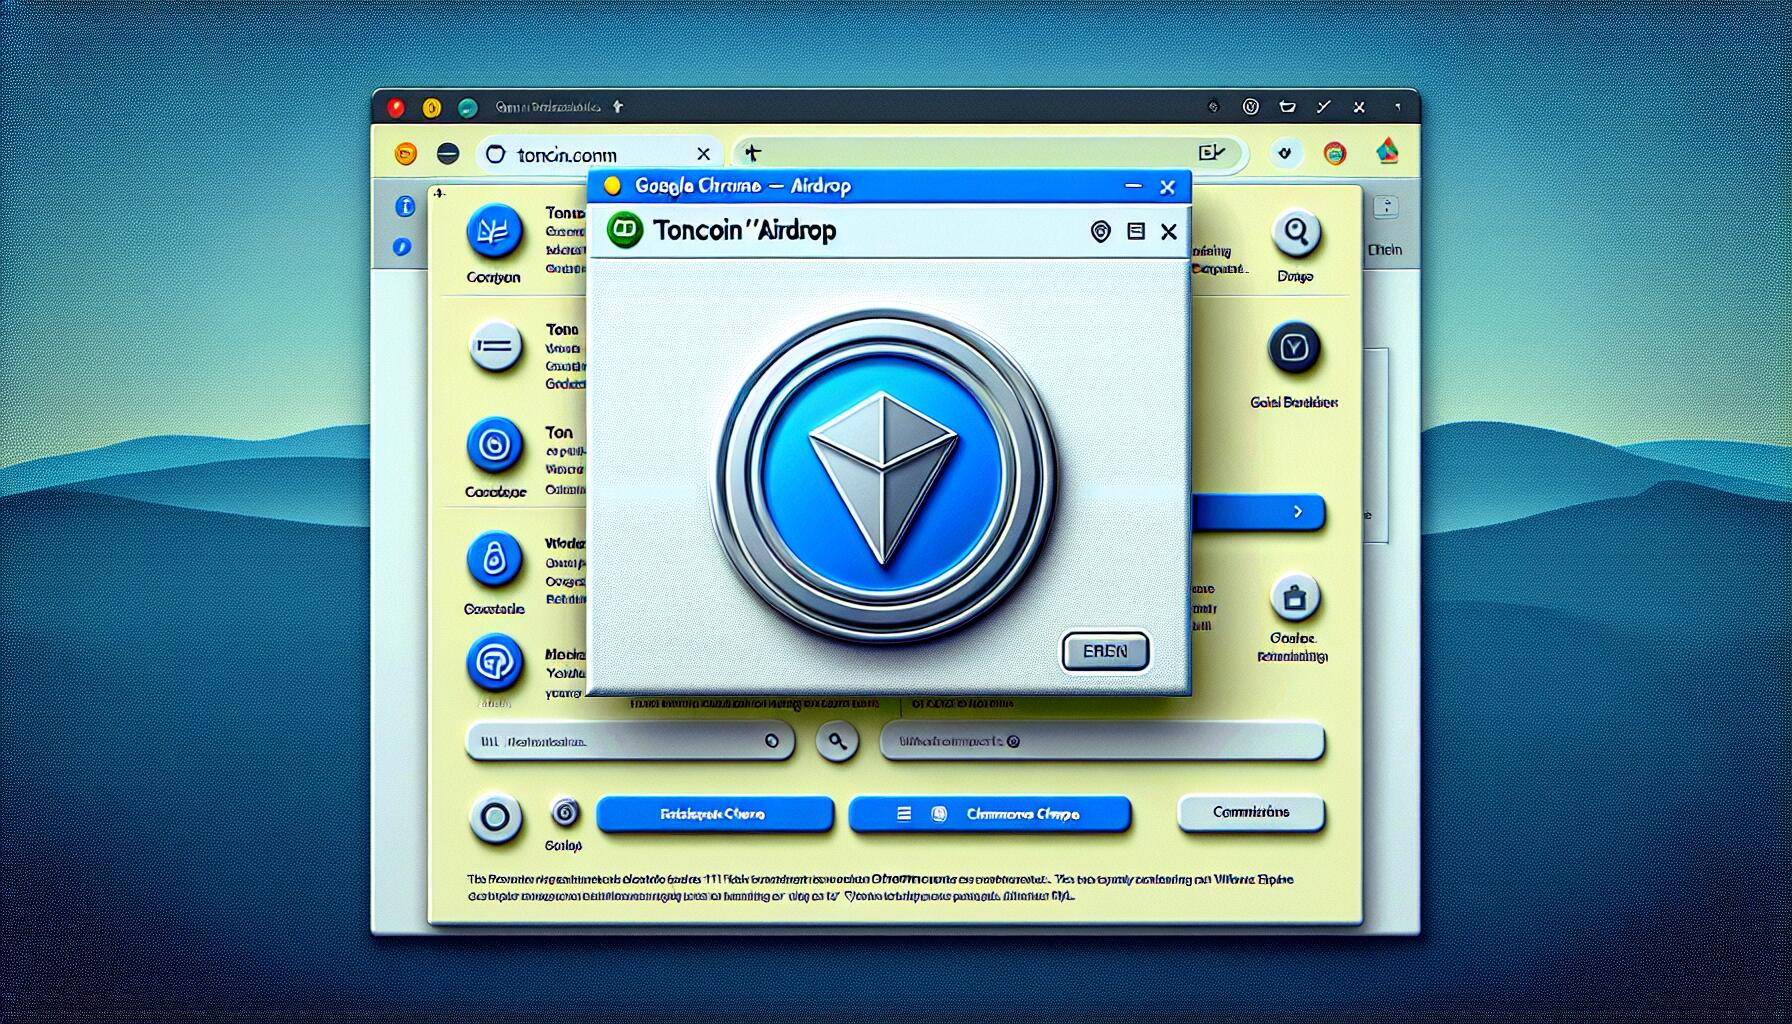Click the left search input field
The width and height of the screenshot is (1792, 1024).
pyautogui.click(x=630, y=742)
